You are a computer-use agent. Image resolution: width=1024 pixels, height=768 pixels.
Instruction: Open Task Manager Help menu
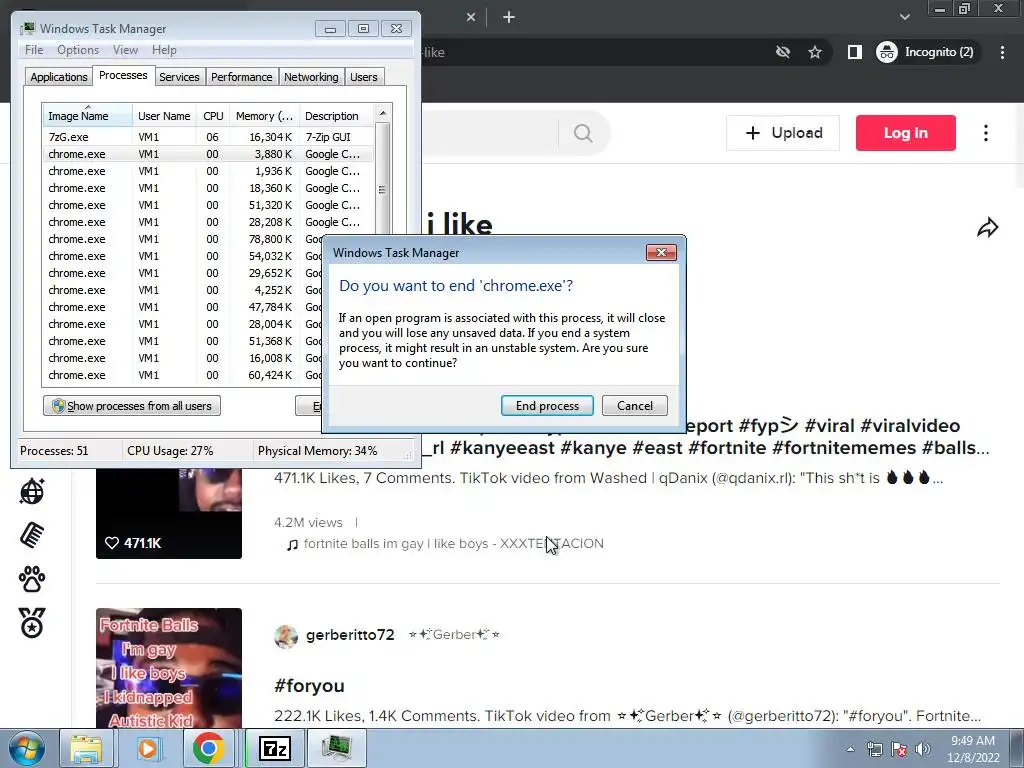click(164, 50)
